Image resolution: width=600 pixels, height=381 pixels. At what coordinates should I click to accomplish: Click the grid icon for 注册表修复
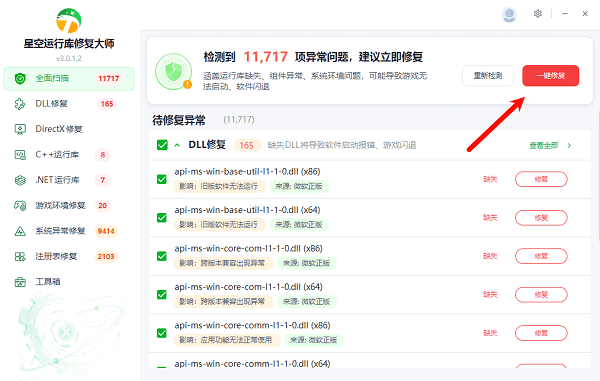[20, 256]
